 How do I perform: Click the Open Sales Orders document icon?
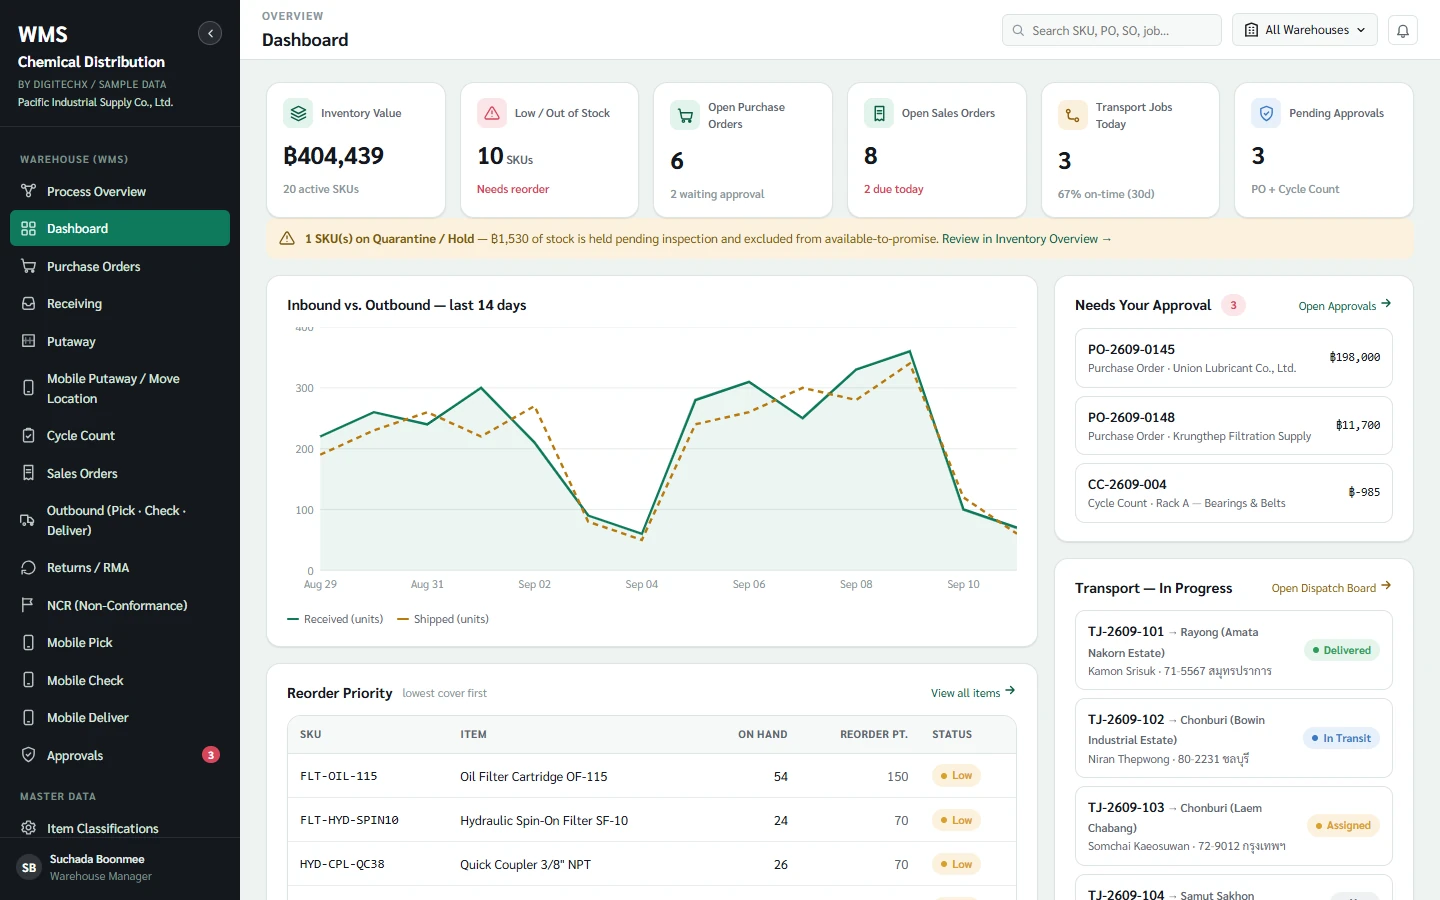tap(879, 113)
